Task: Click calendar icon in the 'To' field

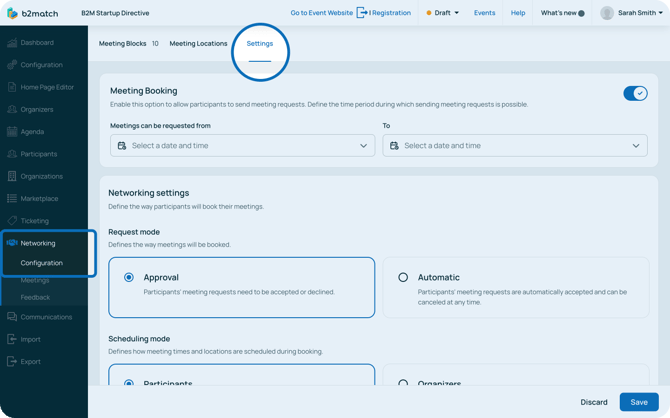Action: tap(394, 146)
